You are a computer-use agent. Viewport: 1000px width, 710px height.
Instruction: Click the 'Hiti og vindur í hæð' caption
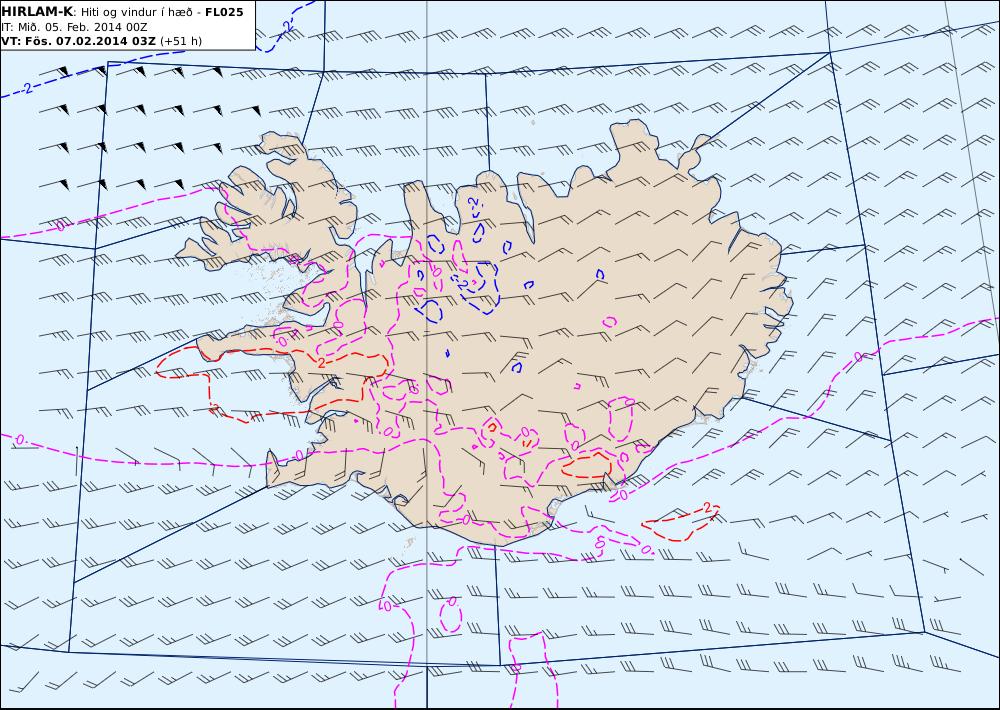point(136,13)
